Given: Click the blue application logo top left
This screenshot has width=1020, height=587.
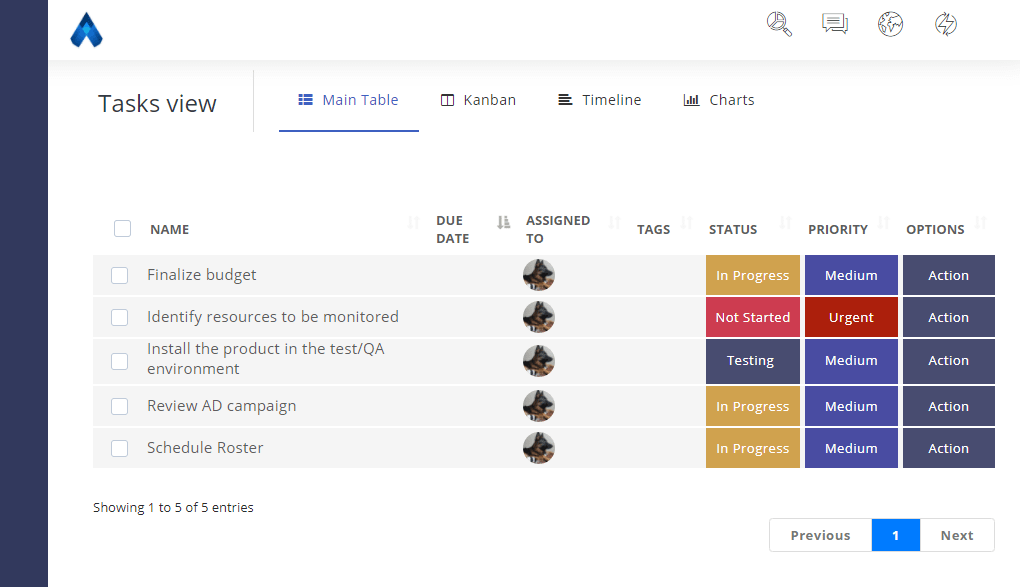Looking at the screenshot, I should 86,30.
